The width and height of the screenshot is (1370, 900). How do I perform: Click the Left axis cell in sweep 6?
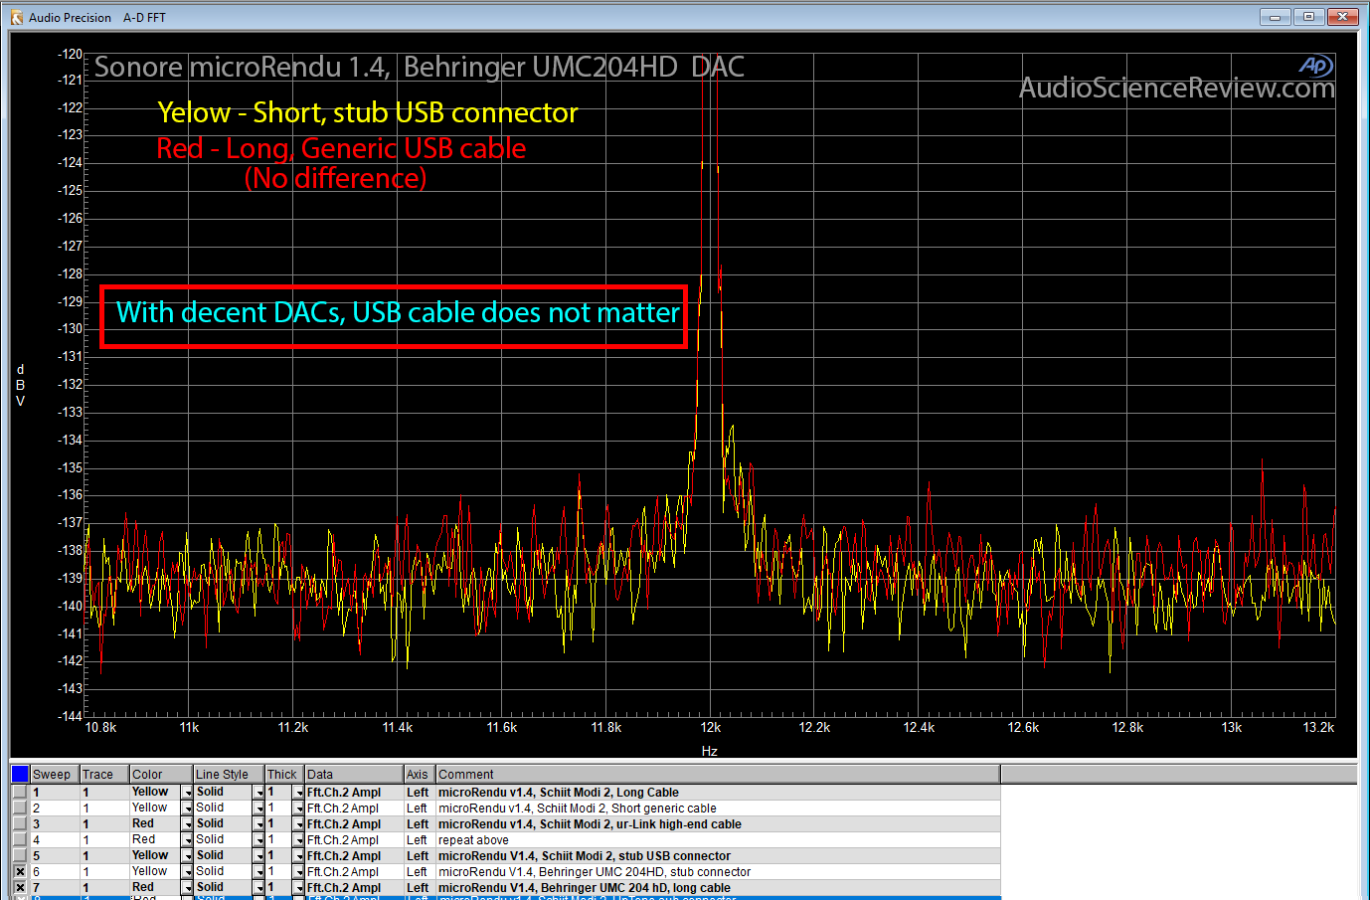coord(419,872)
